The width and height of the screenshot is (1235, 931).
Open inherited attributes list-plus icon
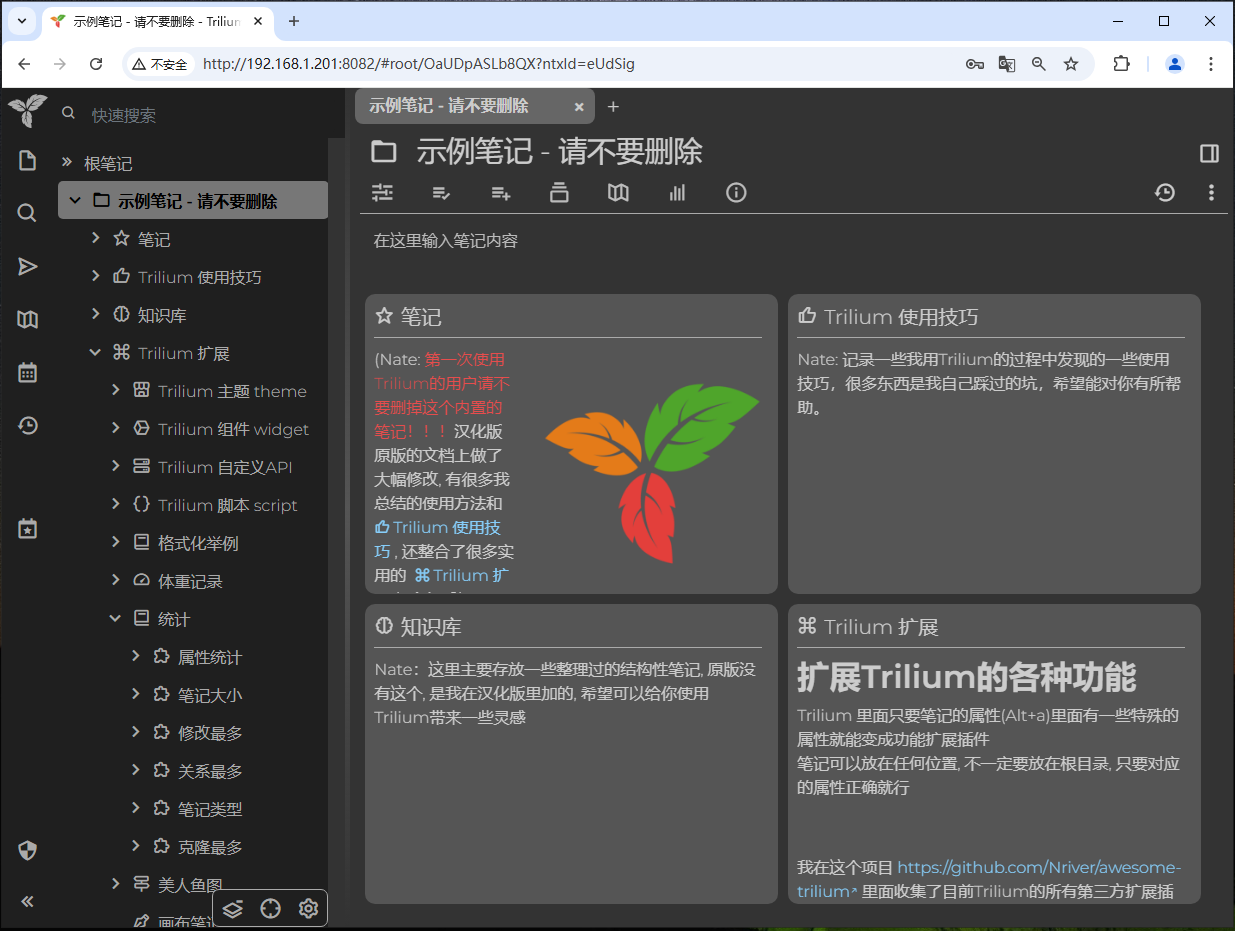point(500,192)
